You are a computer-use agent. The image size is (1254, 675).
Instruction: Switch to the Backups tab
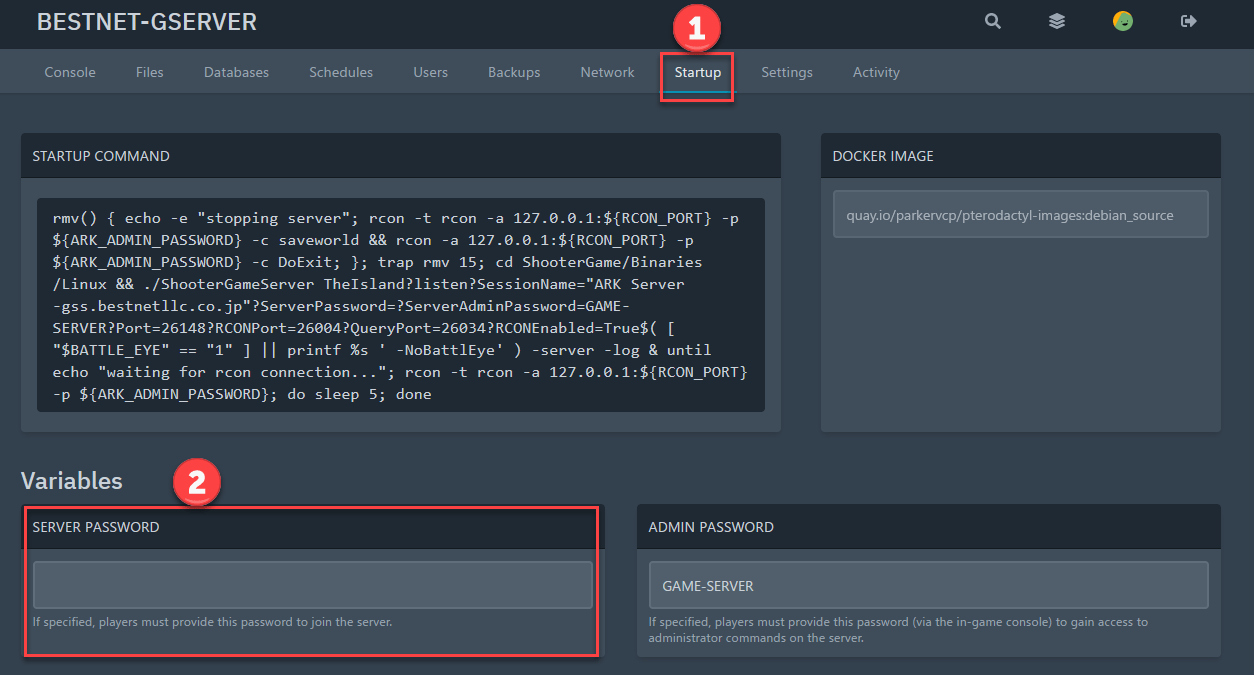click(x=514, y=72)
